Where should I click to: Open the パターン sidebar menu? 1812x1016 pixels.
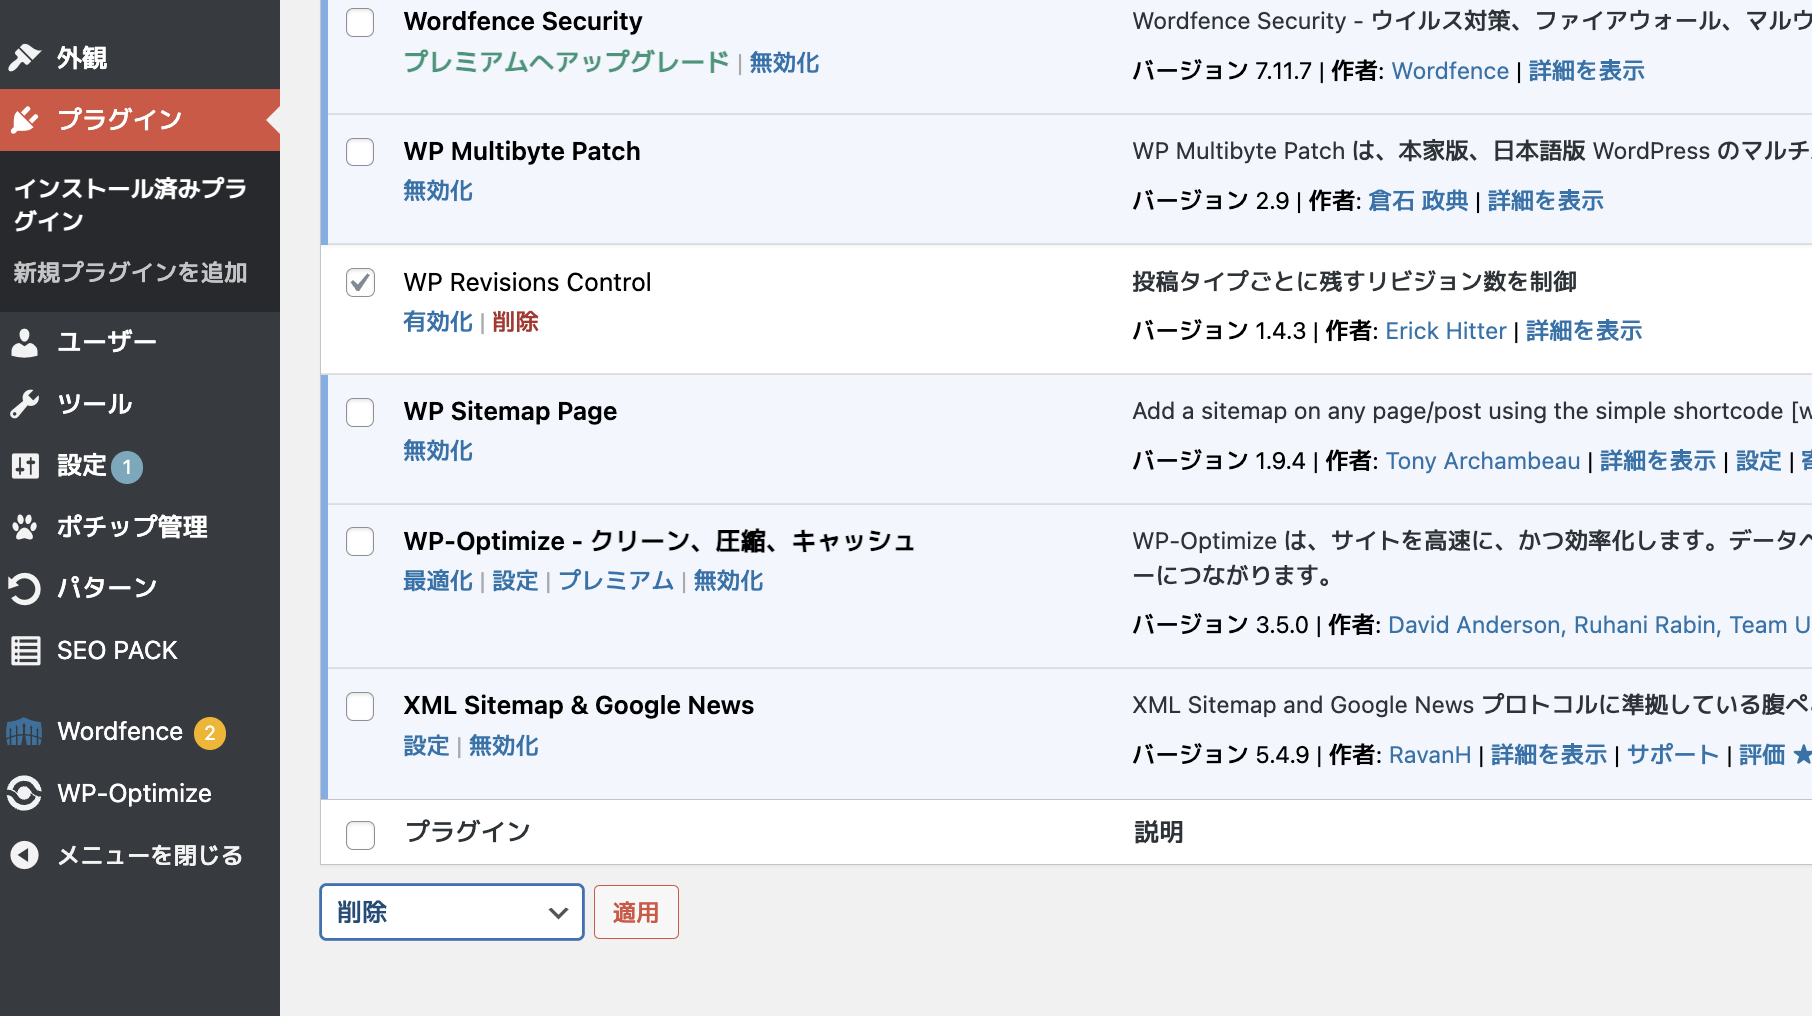click(x=140, y=588)
